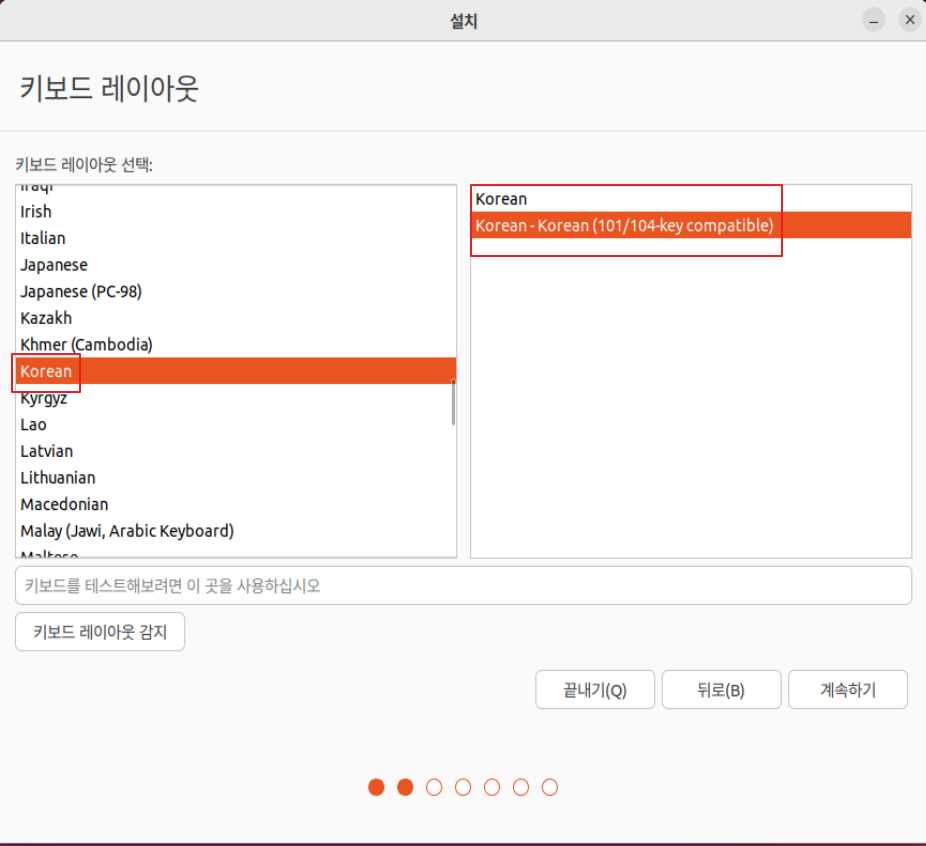Click the keyboard test input field
The height and width of the screenshot is (846, 926).
tap(463, 585)
